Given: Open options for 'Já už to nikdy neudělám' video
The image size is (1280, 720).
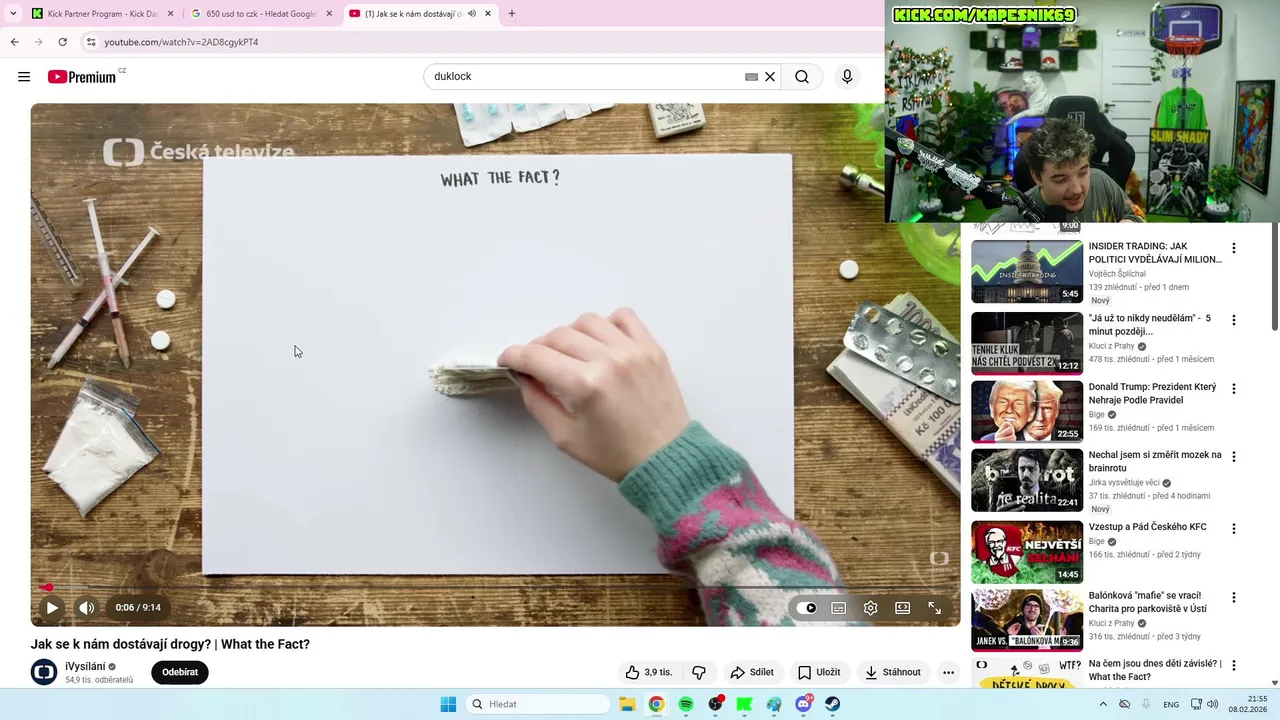Looking at the screenshot, I should click(1233, 320).
